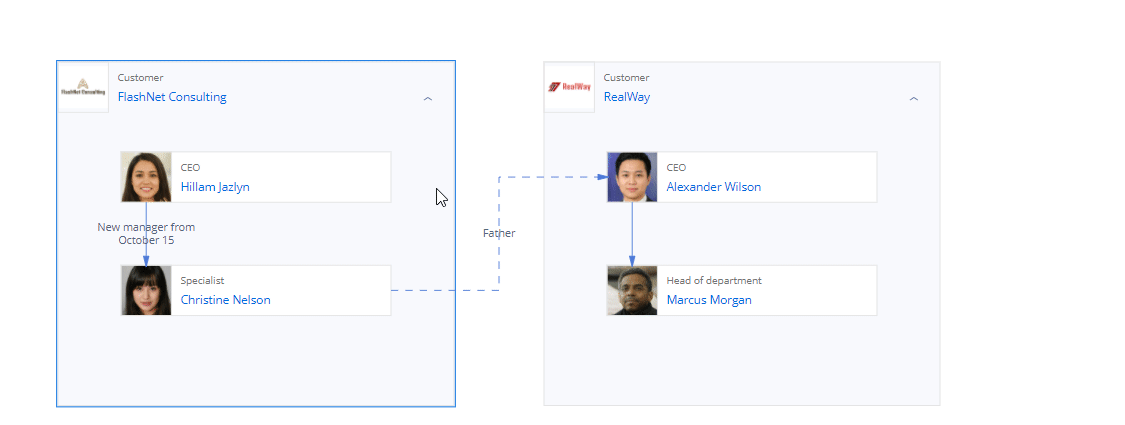Screen dimensions: 1125x425
Task: Open Marcus Morgan's contact link
Action: click(709, 300)
